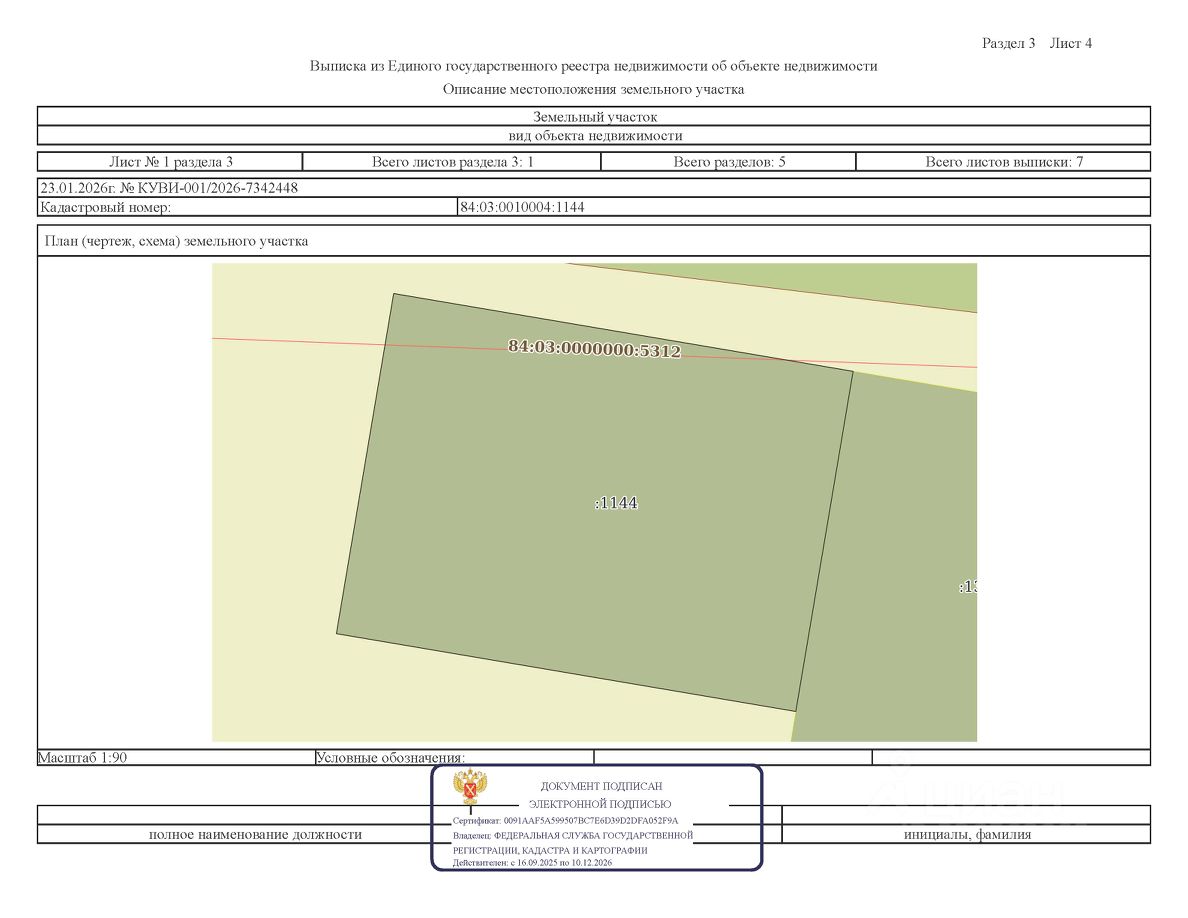Click the cell 'полное наименование должности'
The width and height of the screenshot is (1188, 918).
(255, 834)
